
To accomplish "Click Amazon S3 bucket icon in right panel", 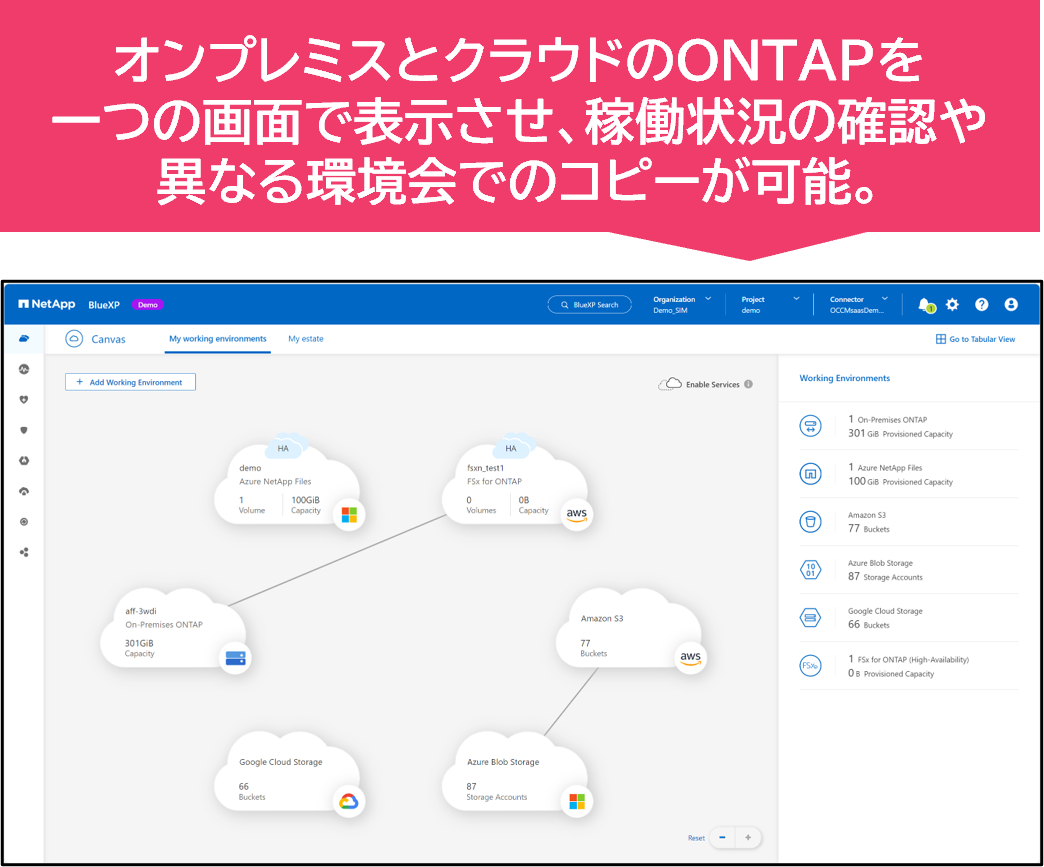I will (810, 522).
